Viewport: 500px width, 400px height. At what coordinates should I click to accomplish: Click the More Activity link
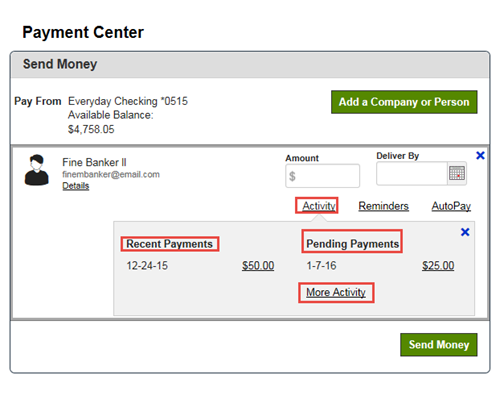pyautogui.click(x=336, y=292)
